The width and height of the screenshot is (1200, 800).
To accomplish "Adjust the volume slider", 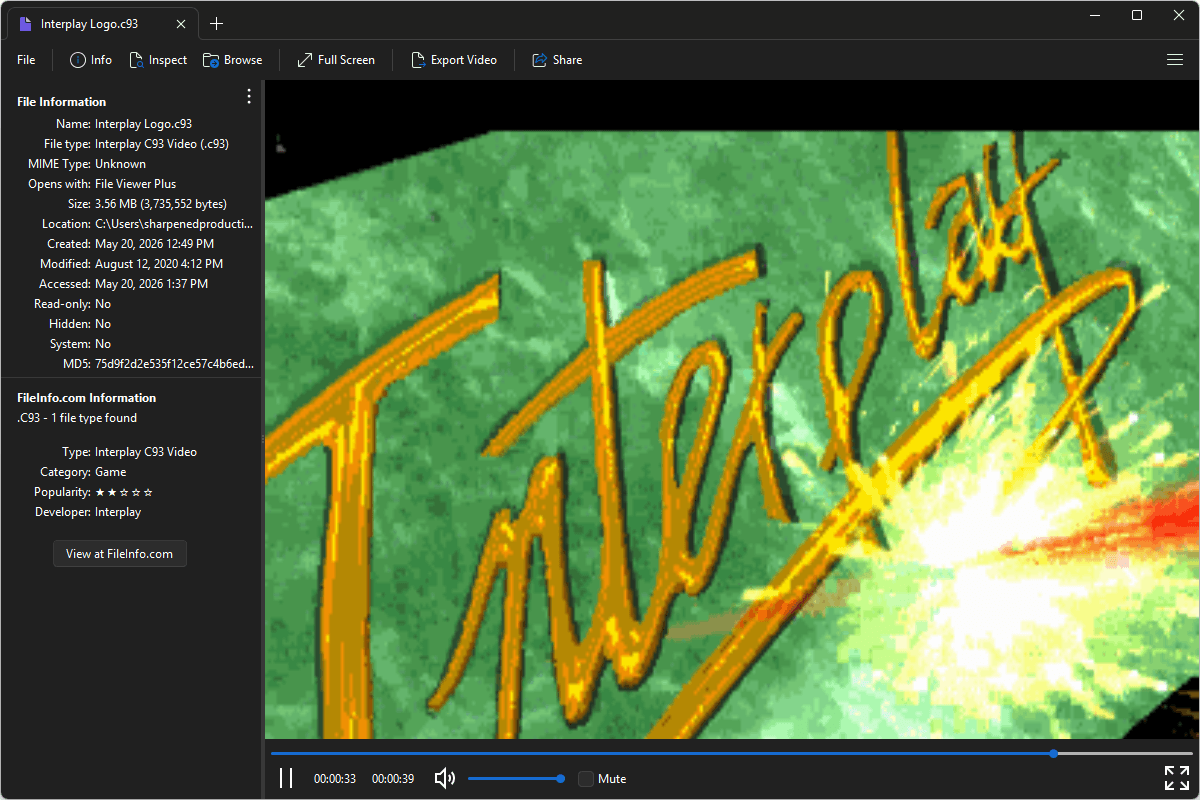I will 516,778.
